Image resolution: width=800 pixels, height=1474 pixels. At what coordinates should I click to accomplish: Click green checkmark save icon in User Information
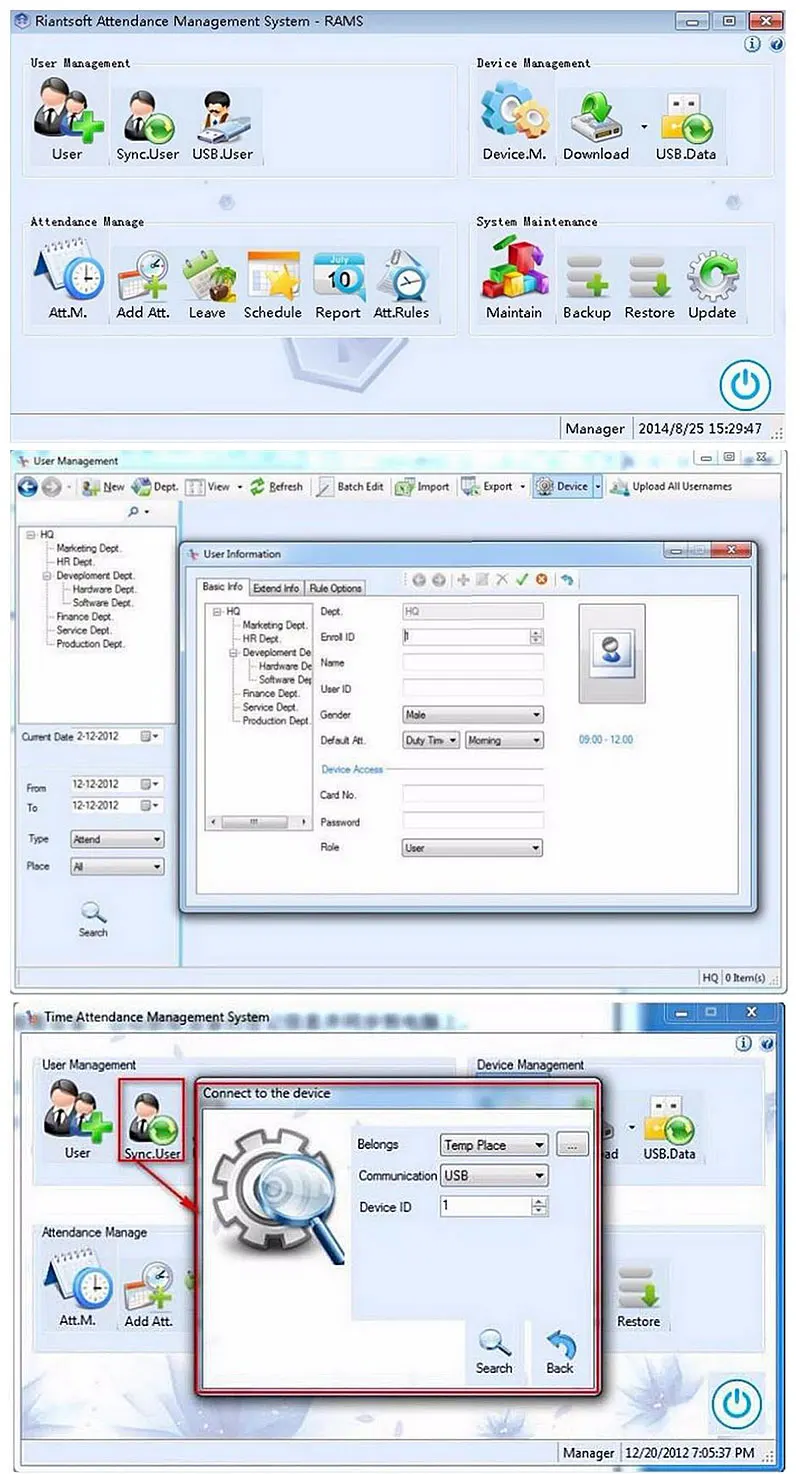(x=521, y=579)
